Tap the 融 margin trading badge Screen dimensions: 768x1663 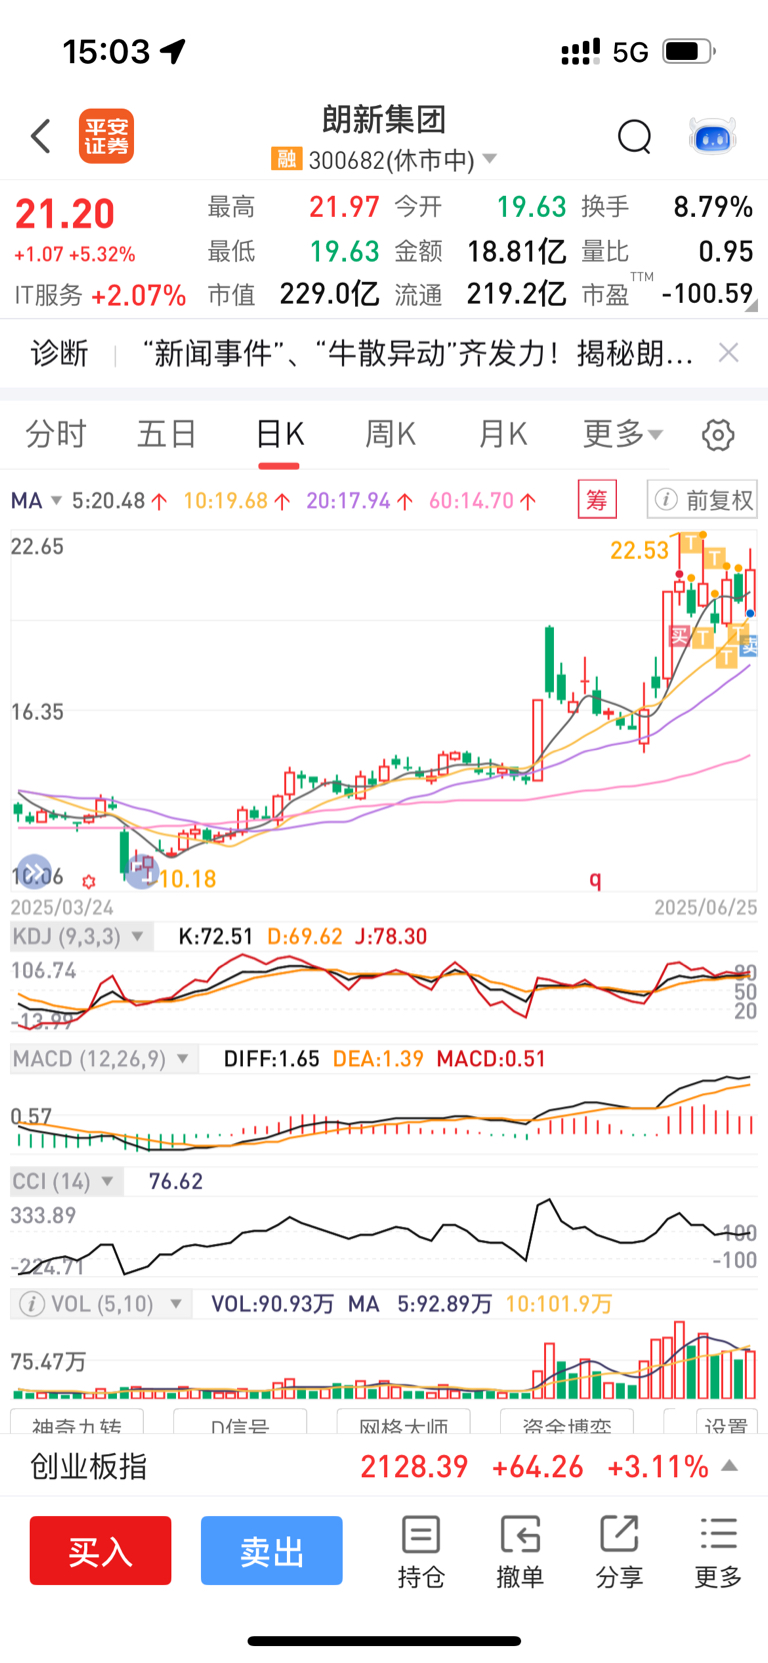(286, 159)
